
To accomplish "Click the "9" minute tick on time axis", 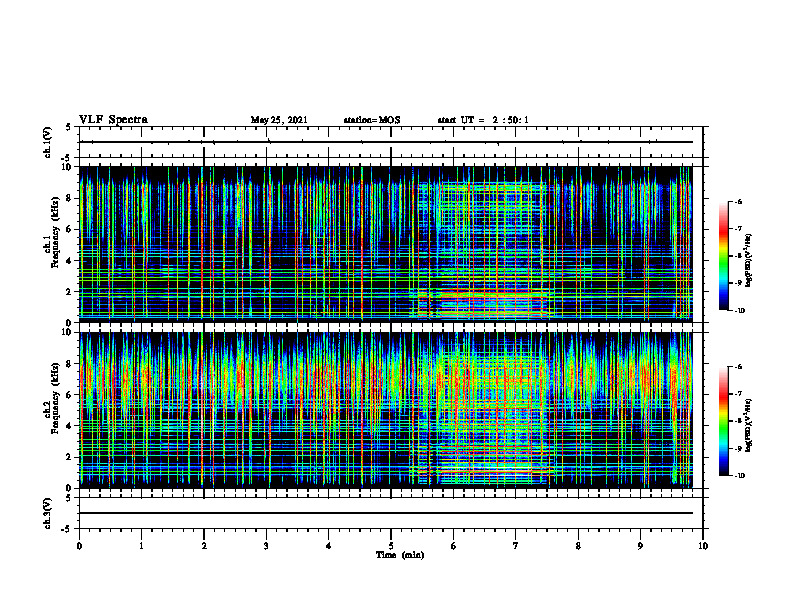I will click(x=640, y=546).
